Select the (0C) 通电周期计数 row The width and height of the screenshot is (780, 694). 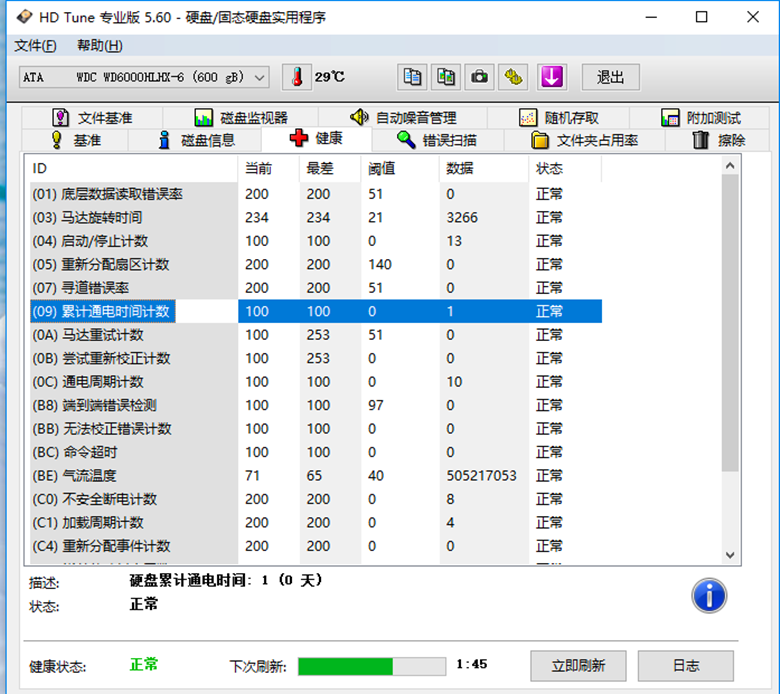click(316, 382)
